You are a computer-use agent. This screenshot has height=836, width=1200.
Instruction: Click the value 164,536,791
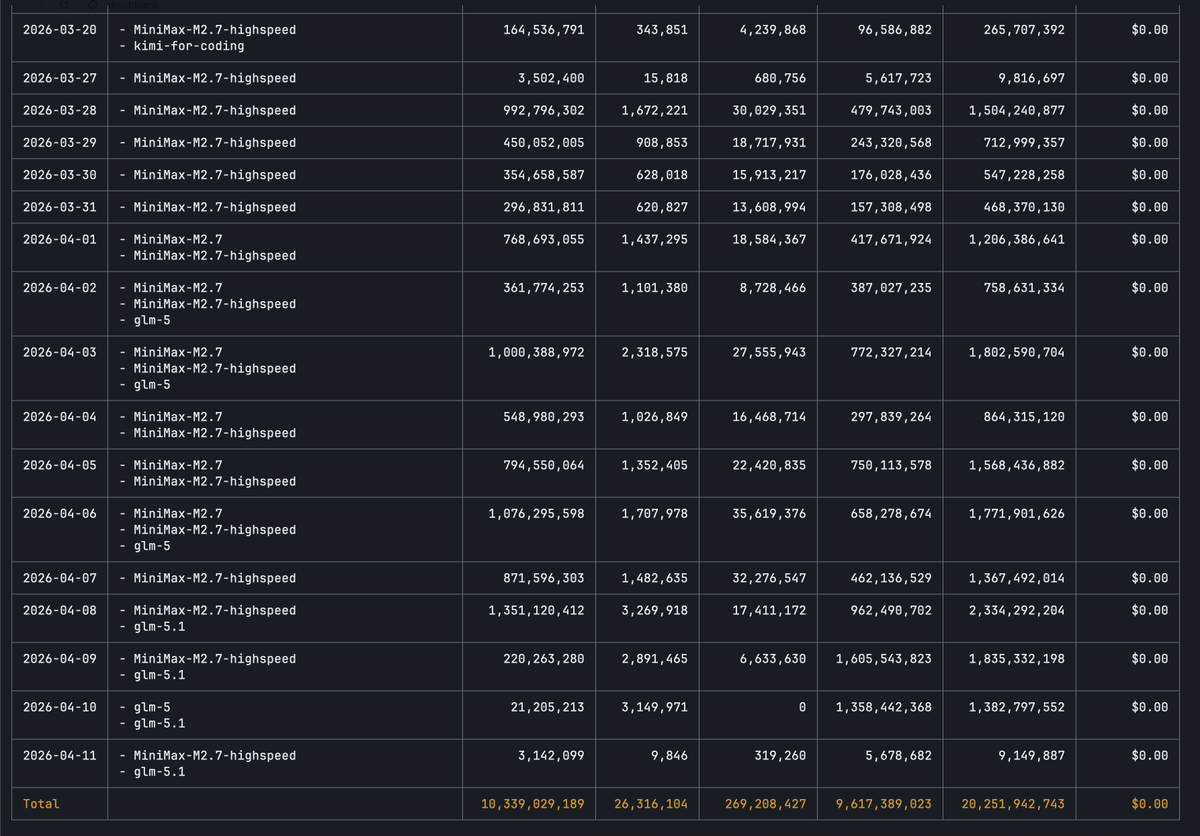coord(542,30)
